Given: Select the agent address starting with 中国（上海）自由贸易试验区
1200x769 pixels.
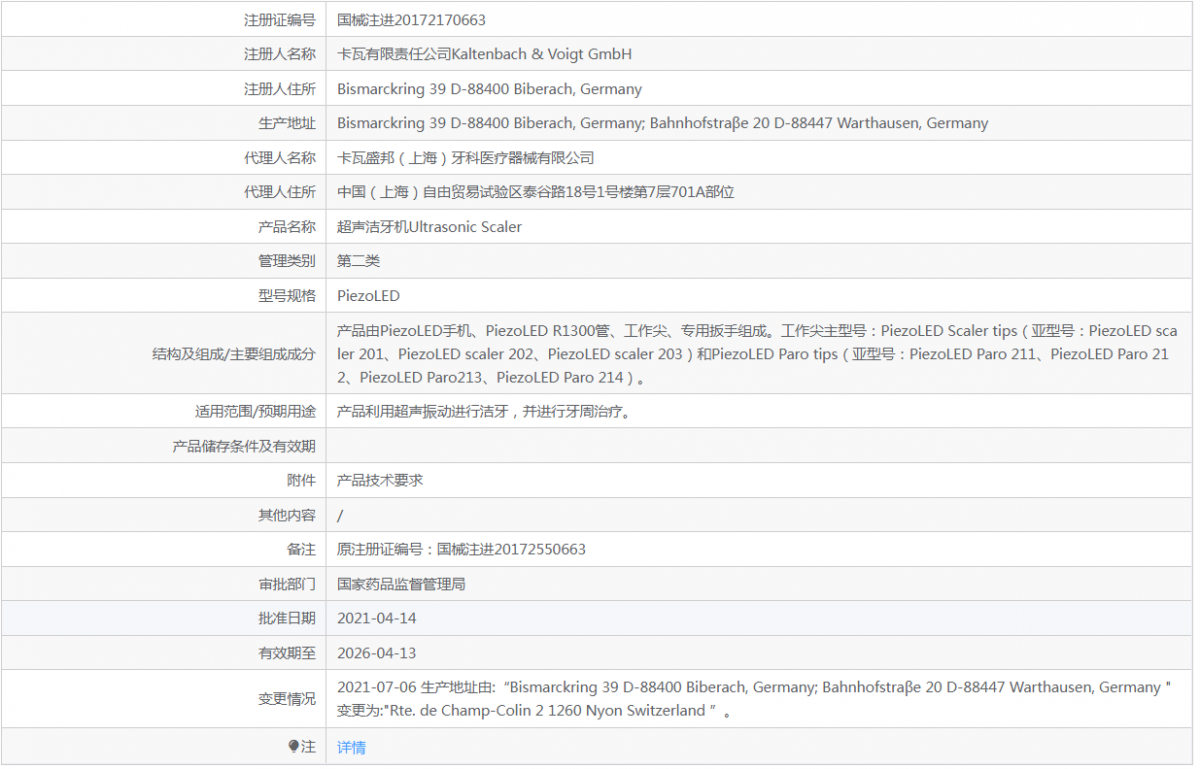Looking at the screenshot, I should coord(536,192).
